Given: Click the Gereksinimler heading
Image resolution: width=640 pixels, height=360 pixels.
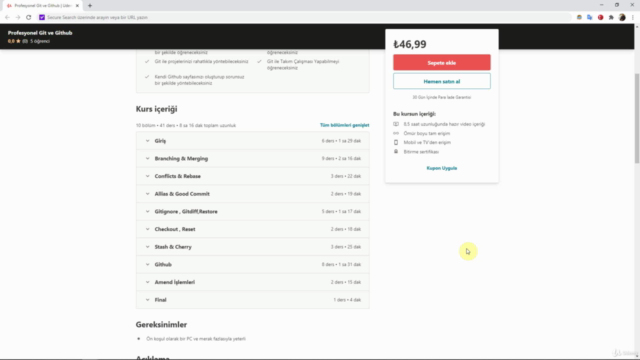Looking at the screenshot, I should pos(161,324).
